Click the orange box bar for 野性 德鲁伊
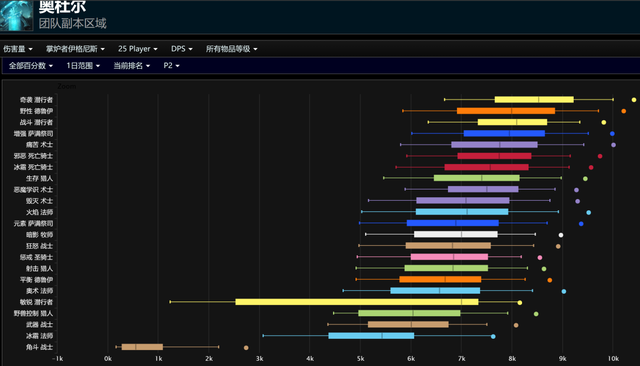This screenshot has width=640, height=366. pyautogui.click(x=506, y=111)
